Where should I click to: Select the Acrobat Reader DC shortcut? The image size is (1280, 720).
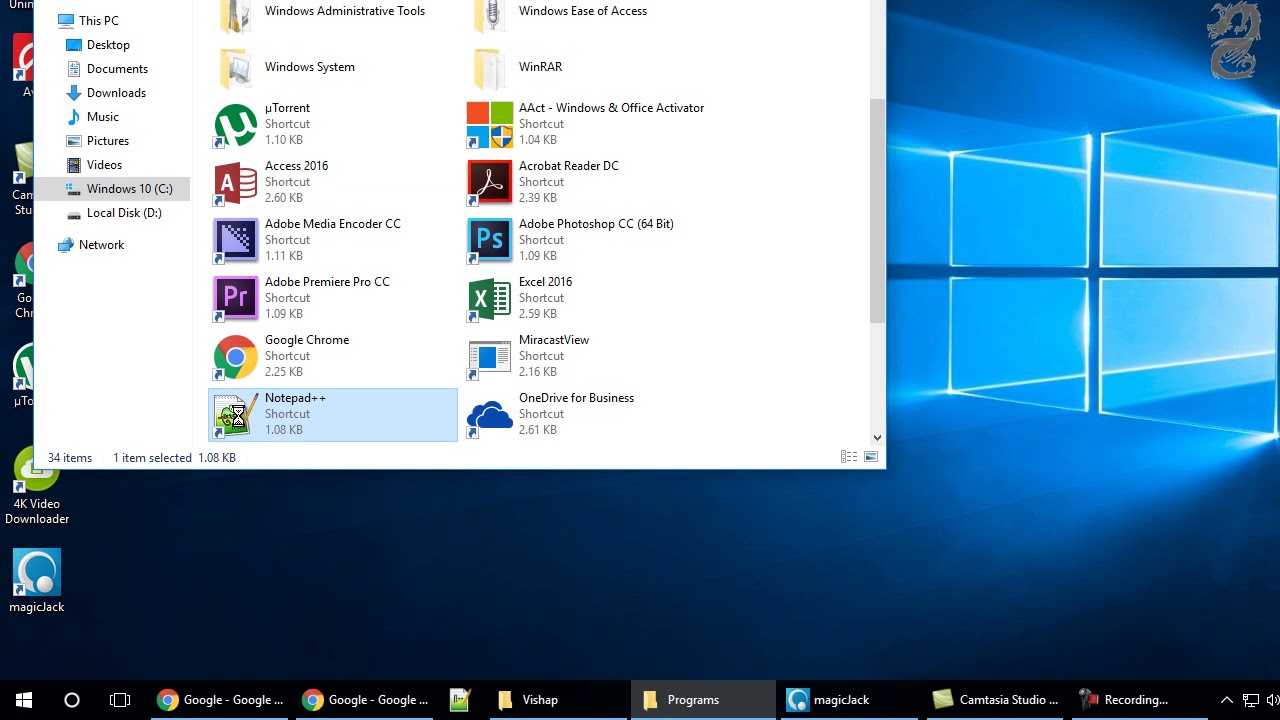(587, 182)
